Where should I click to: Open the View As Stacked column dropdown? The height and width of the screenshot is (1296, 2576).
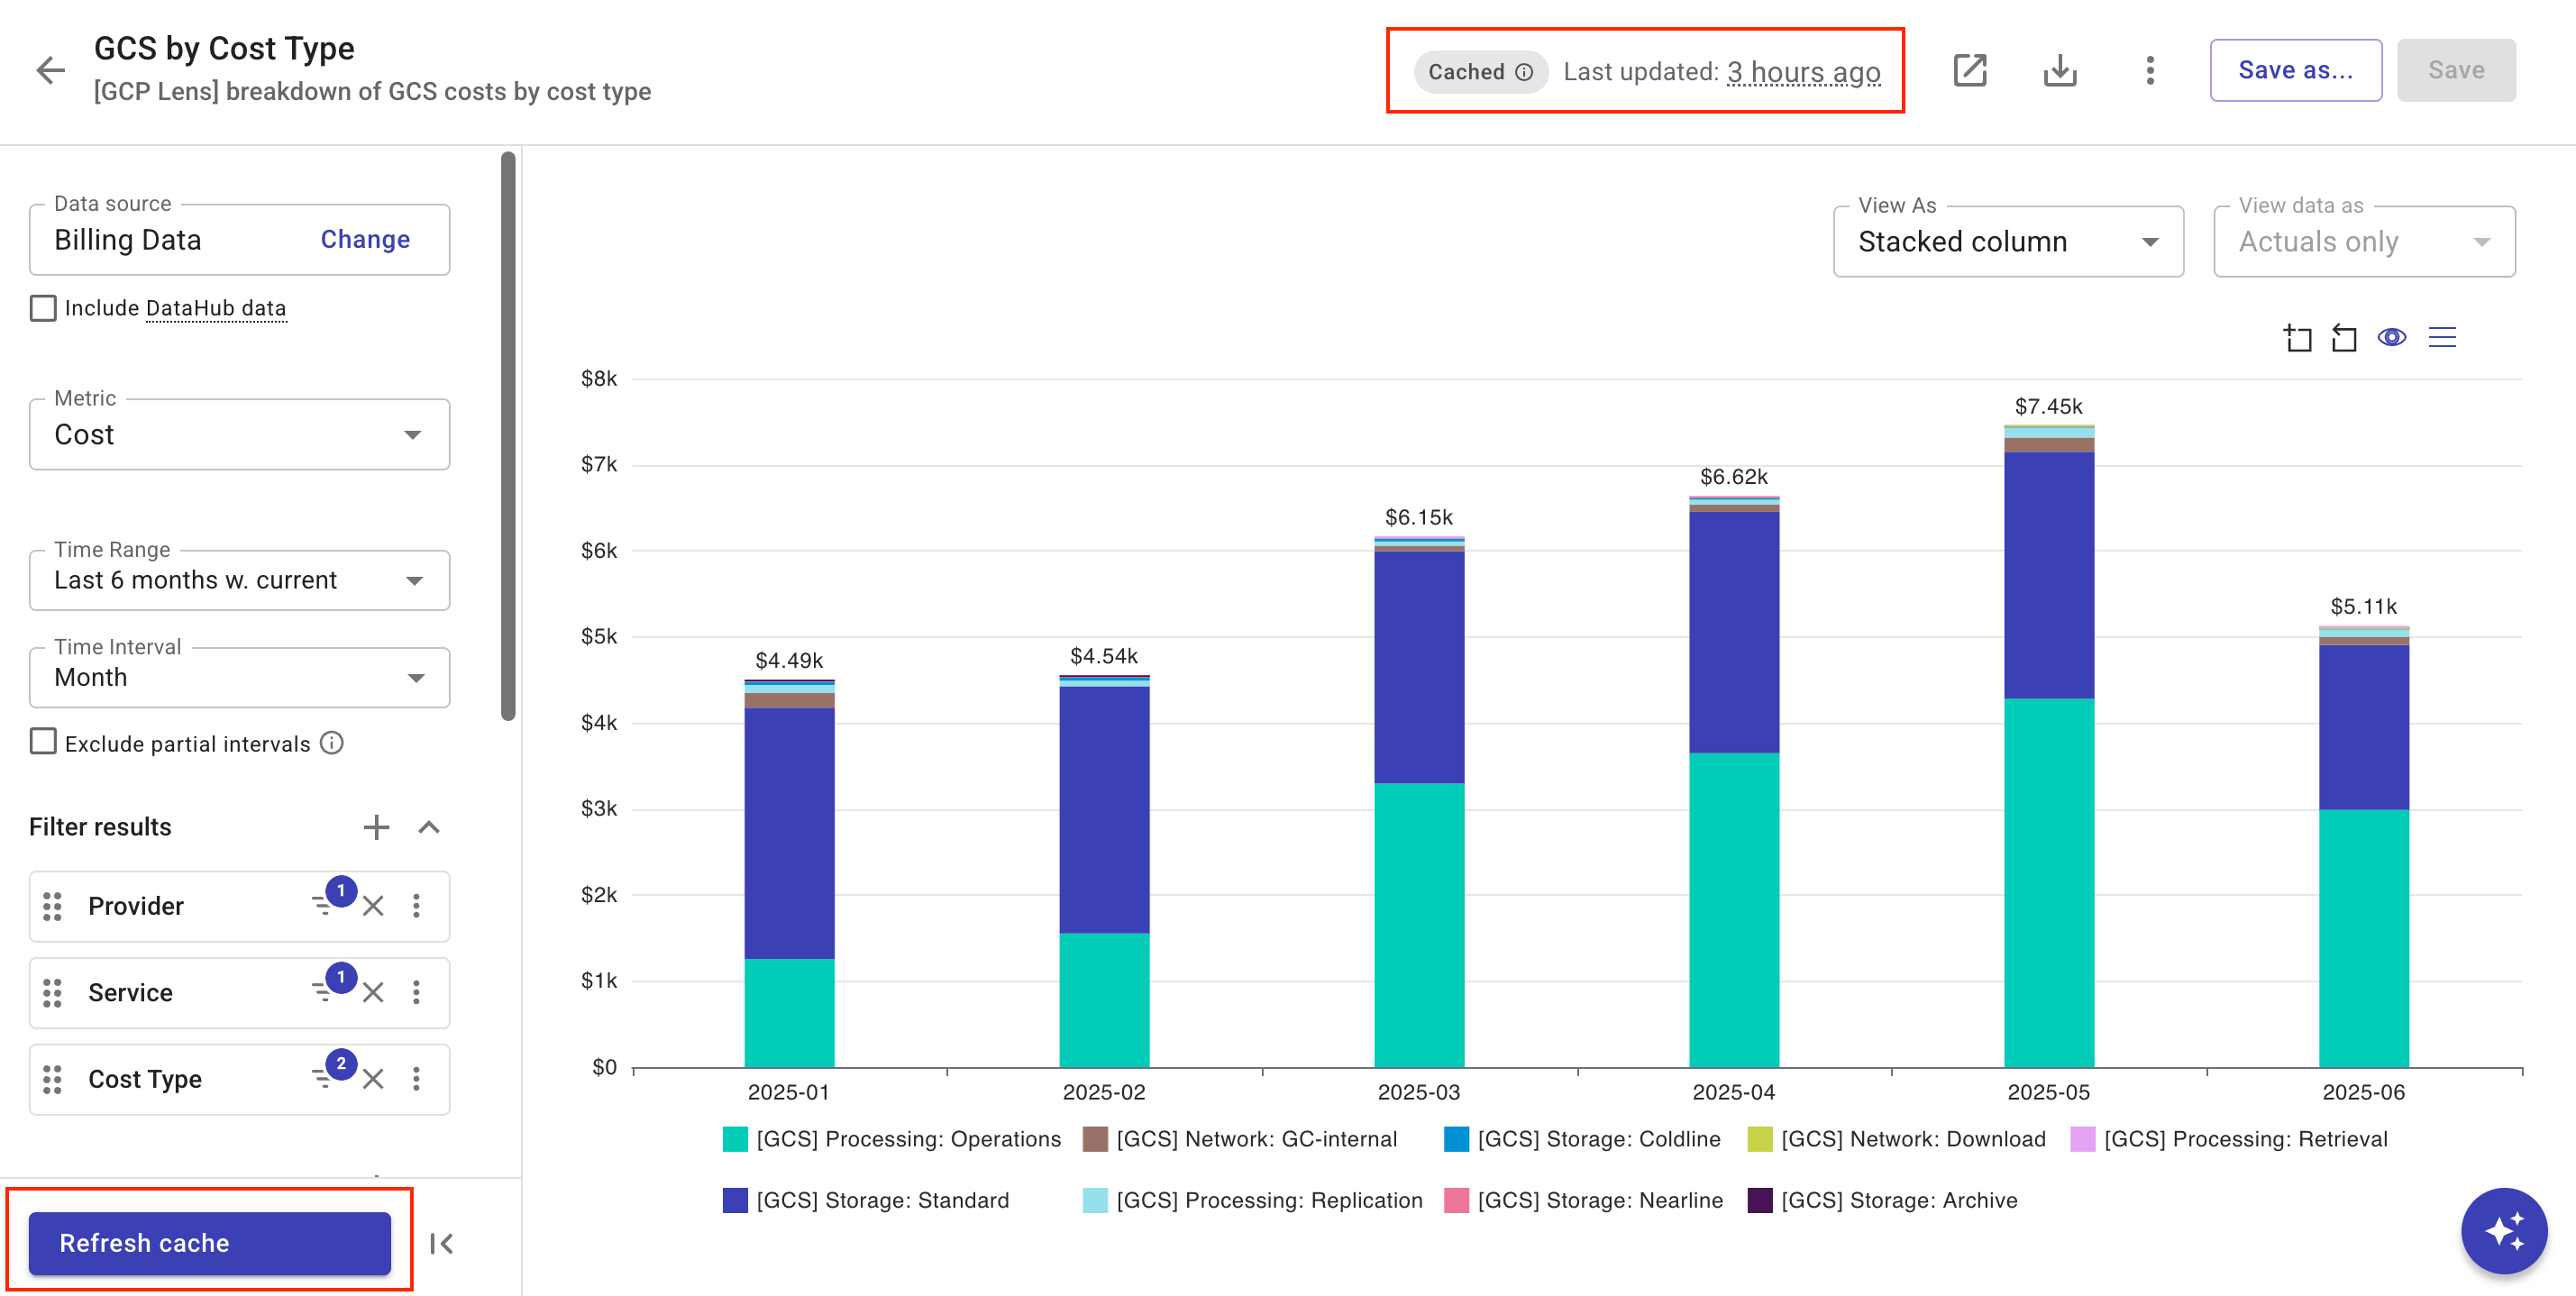coord(2007,242)
